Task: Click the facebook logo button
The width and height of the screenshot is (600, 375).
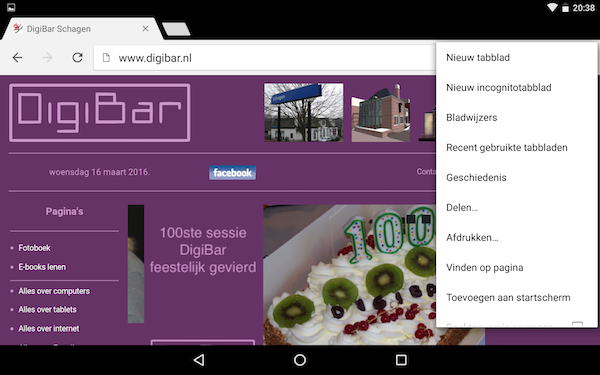Action: point(232,173)
